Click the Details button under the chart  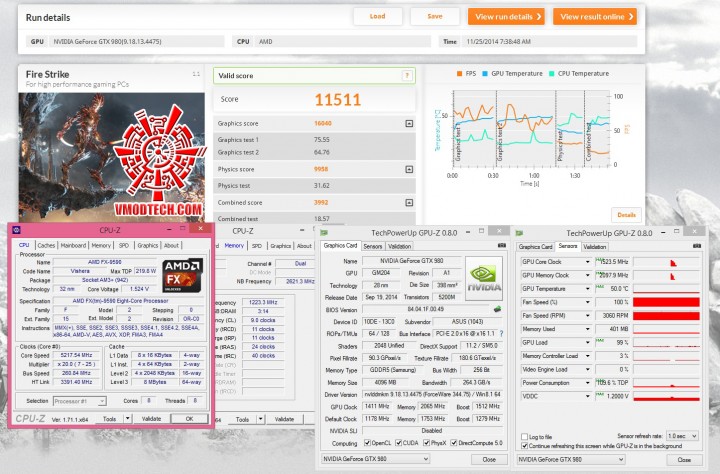[626, 214]
